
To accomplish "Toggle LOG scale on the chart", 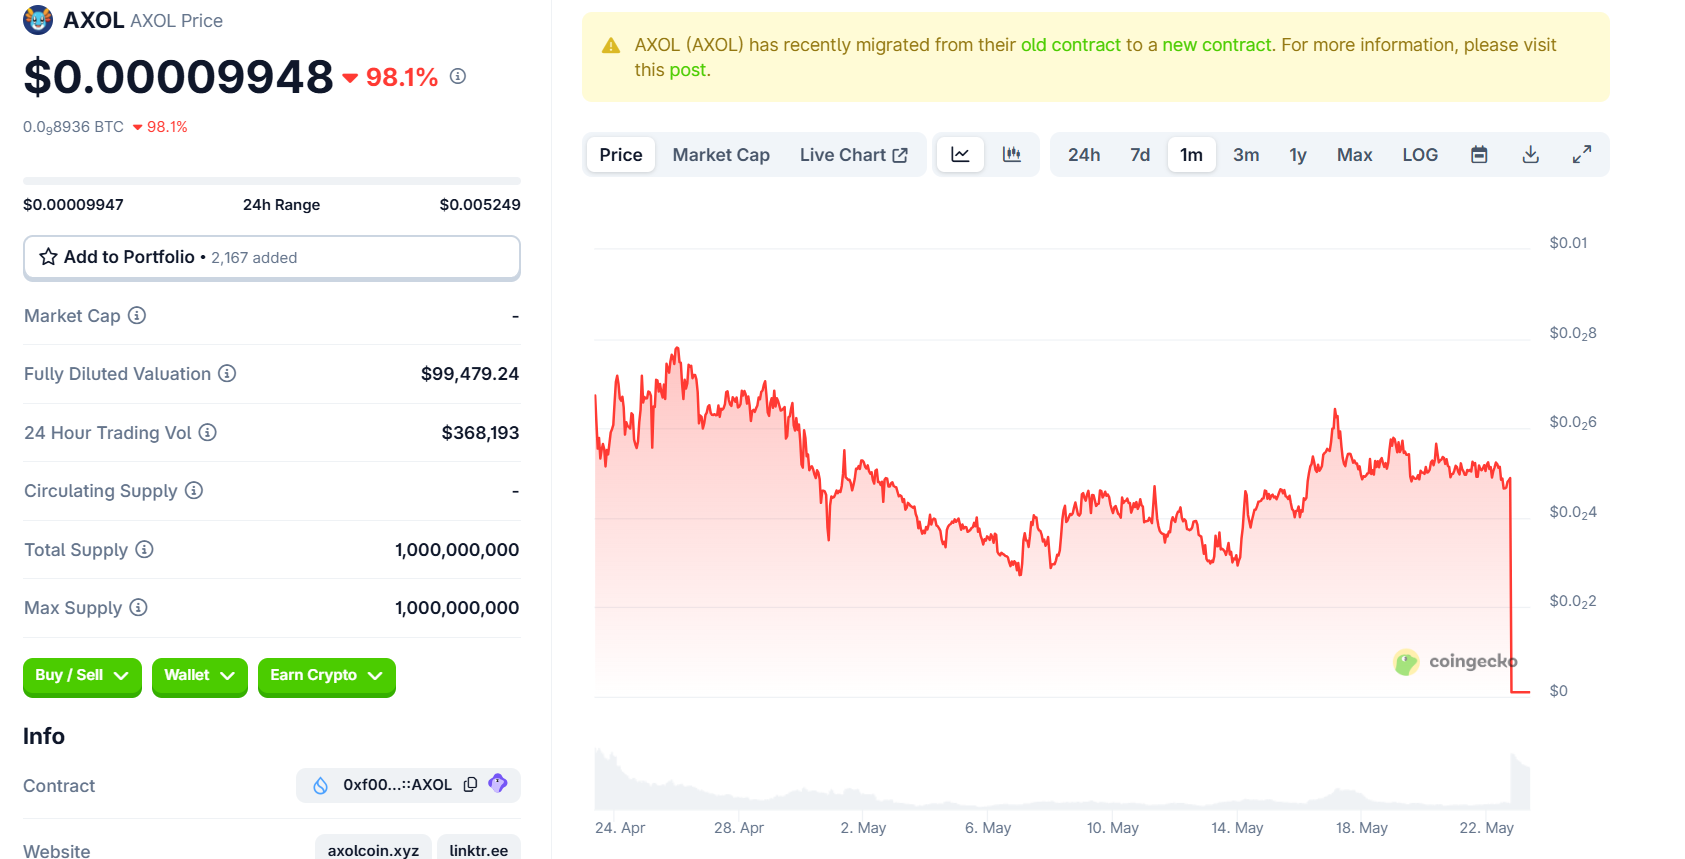I will [x=1419, y=155].
